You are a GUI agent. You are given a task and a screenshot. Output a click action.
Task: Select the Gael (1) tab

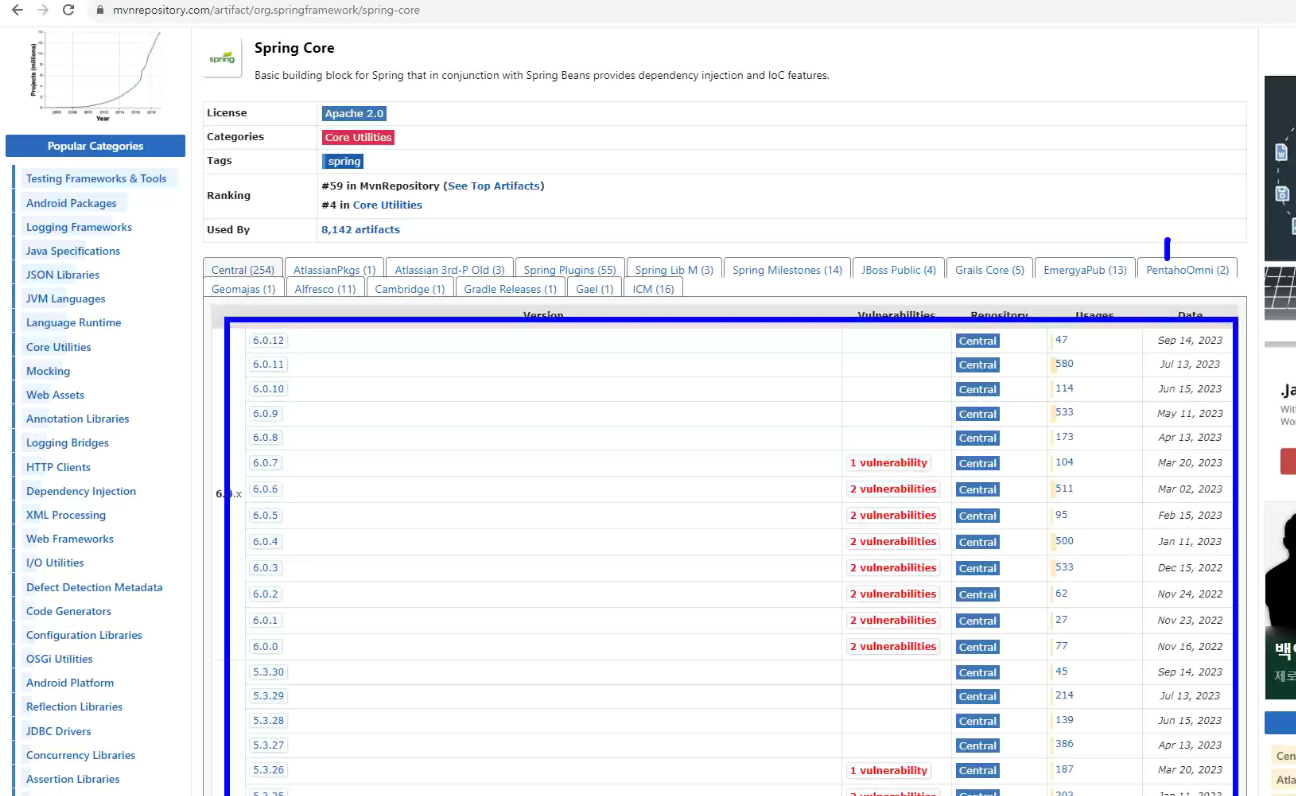click(595, 289)
